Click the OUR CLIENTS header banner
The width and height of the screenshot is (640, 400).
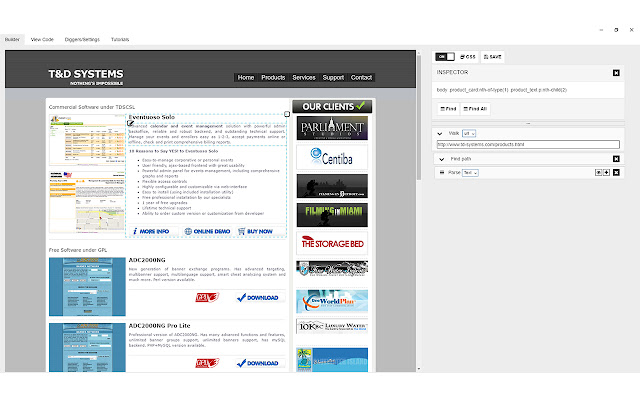tap(332, 107)
